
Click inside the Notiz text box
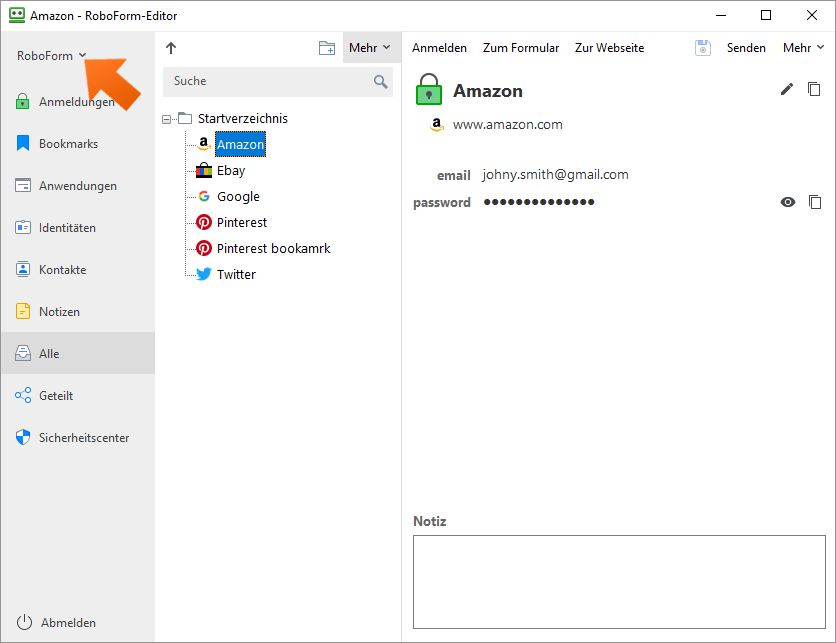(x=619, y=582)
